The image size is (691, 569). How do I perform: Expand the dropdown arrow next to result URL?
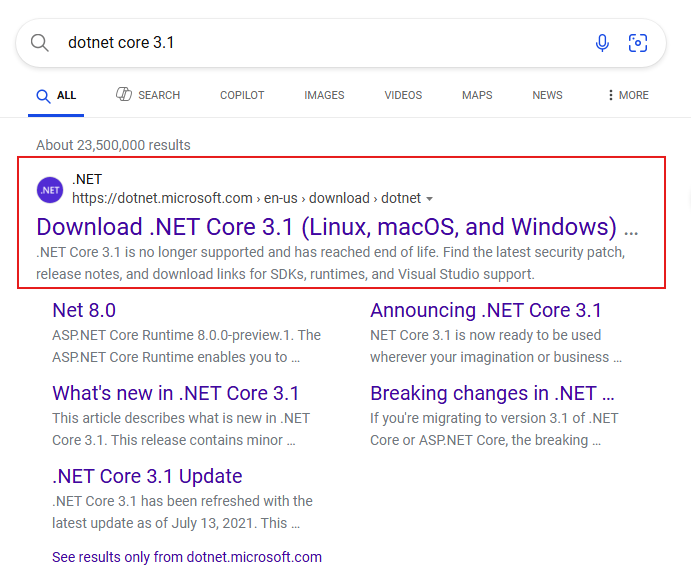point(430,199)
